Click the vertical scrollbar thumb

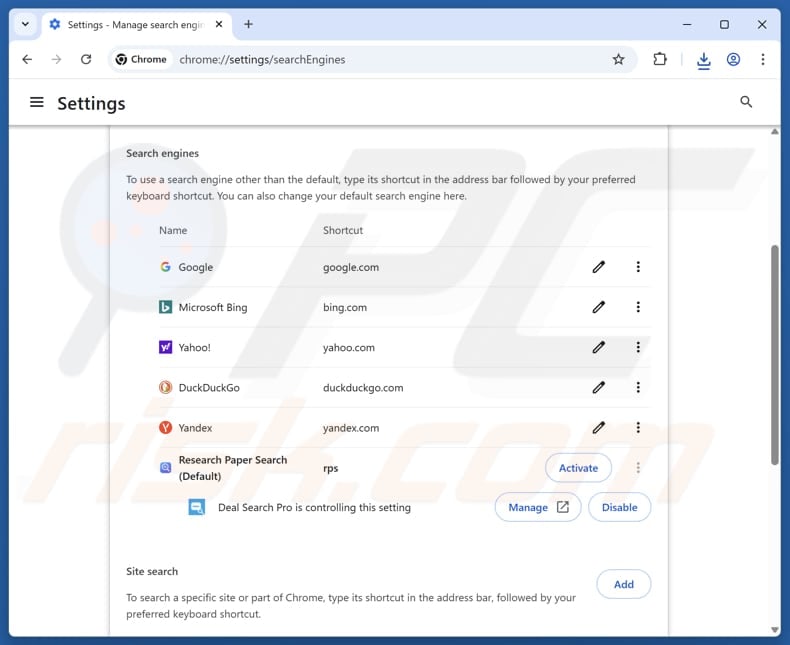(x=774, y=355)
